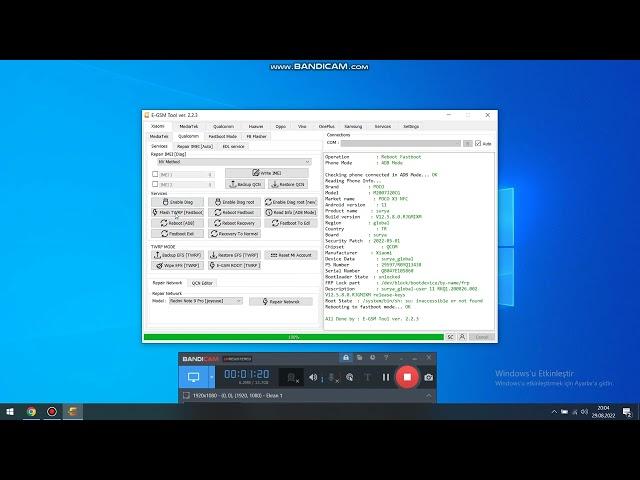Click the Fastboot Exit button
The image size is (640, 480).
[x=177, y=234]
